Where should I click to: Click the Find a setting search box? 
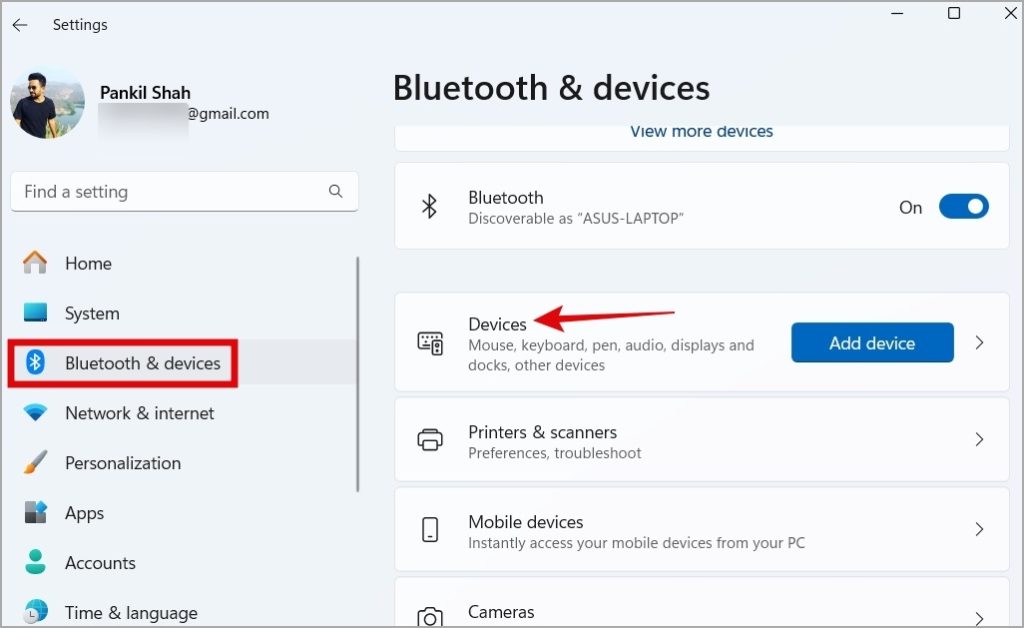tap(170, 191)
